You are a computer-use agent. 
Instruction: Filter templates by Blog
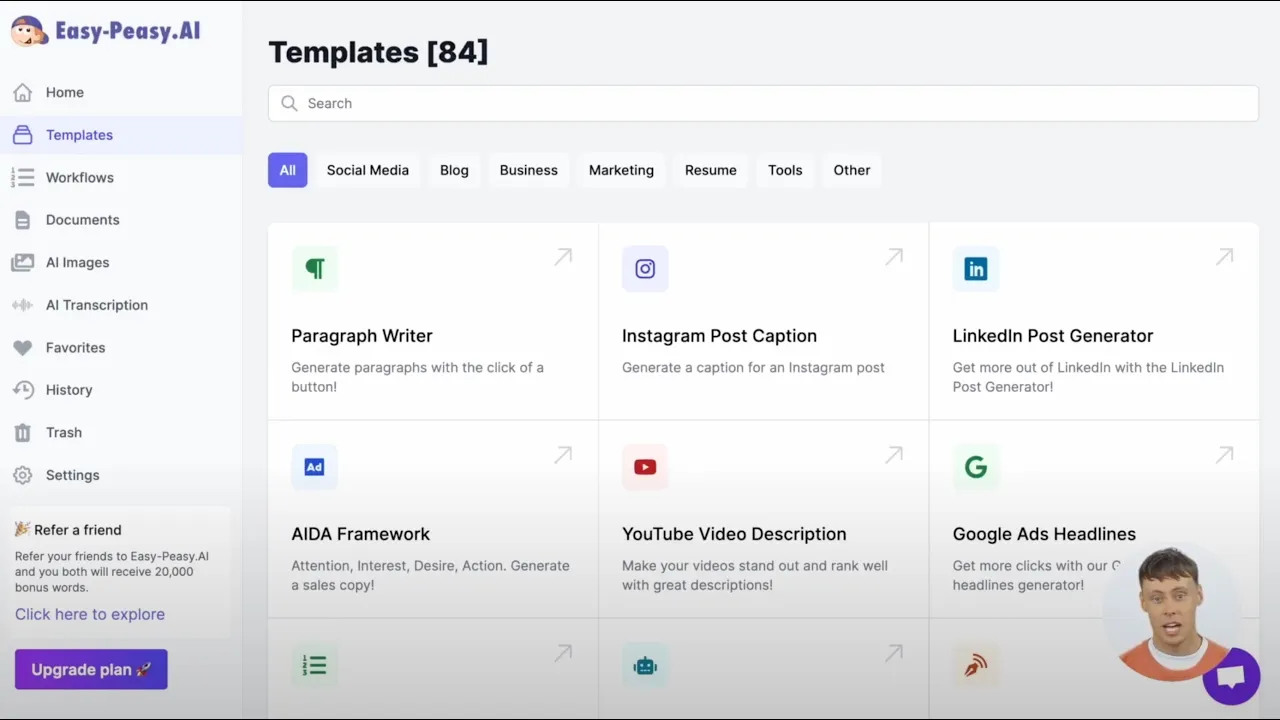(454, 170)
